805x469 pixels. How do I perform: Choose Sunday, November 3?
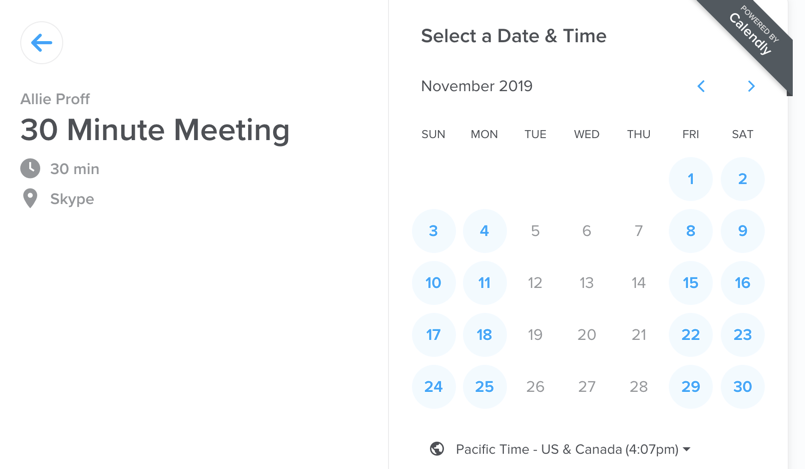pyautogui.click(x=433, y=231)
